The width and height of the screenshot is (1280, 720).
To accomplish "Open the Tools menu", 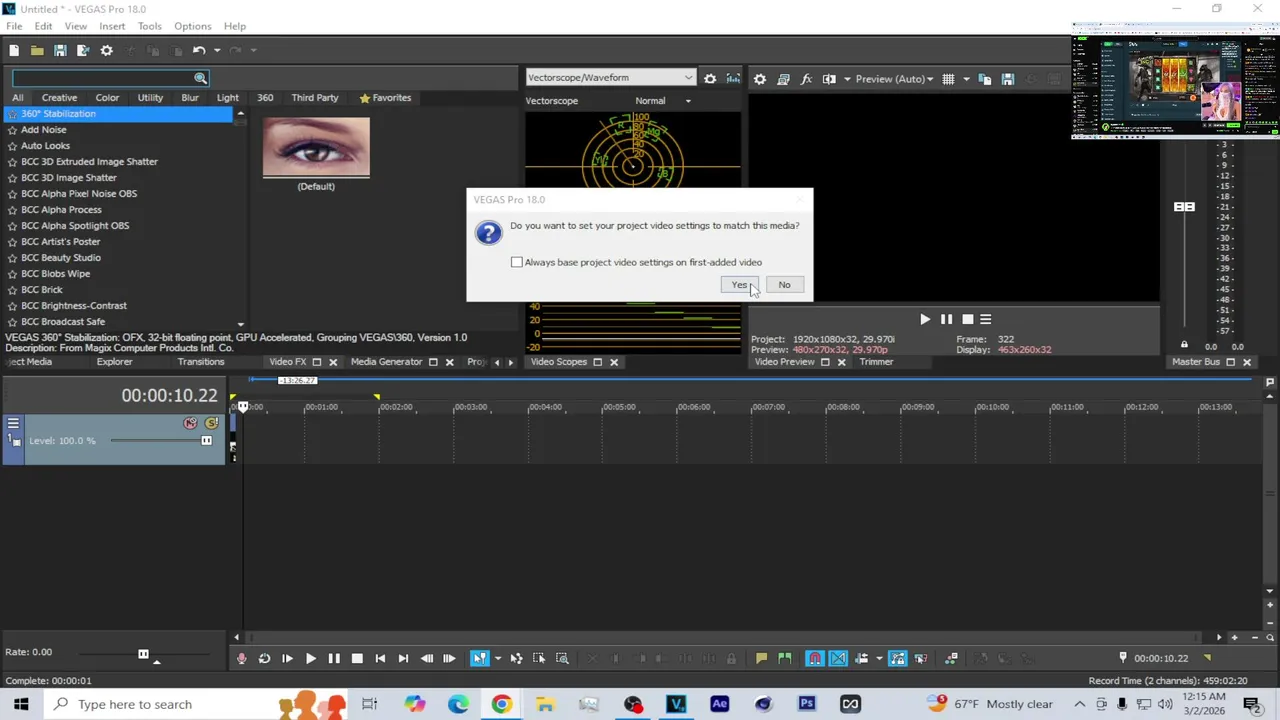I will pos(149,26).
